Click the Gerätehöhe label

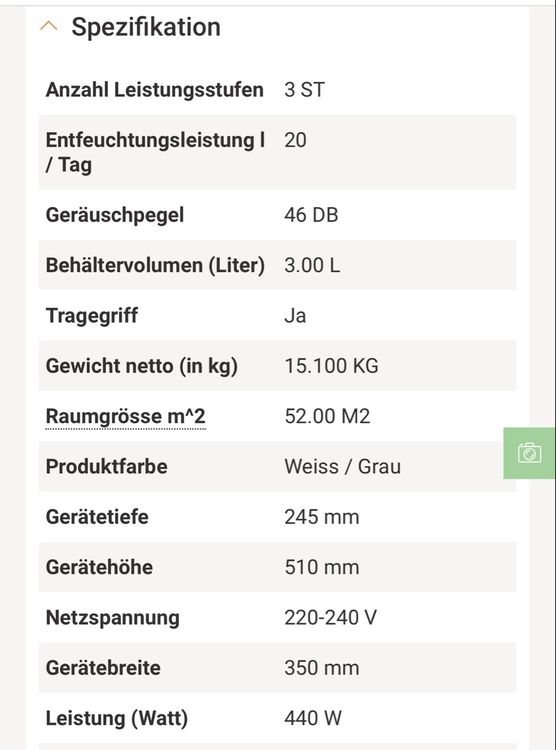click(x=100, y=567)
